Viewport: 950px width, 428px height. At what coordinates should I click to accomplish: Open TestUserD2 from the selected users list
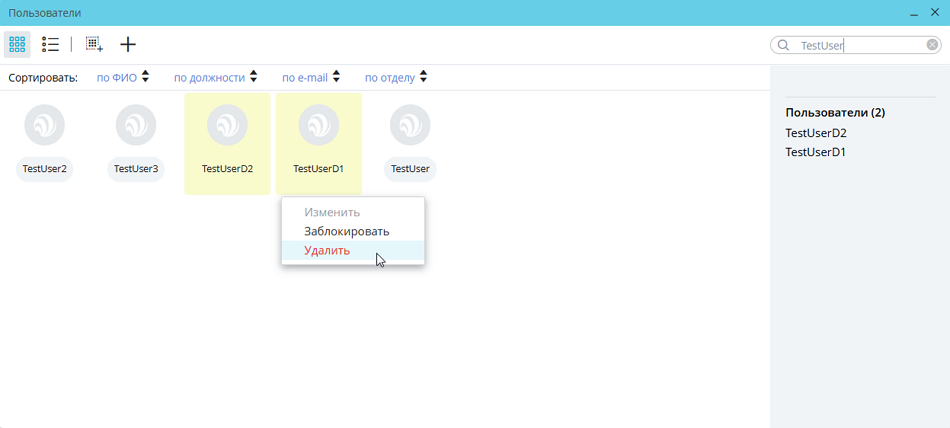coord(816,133)
